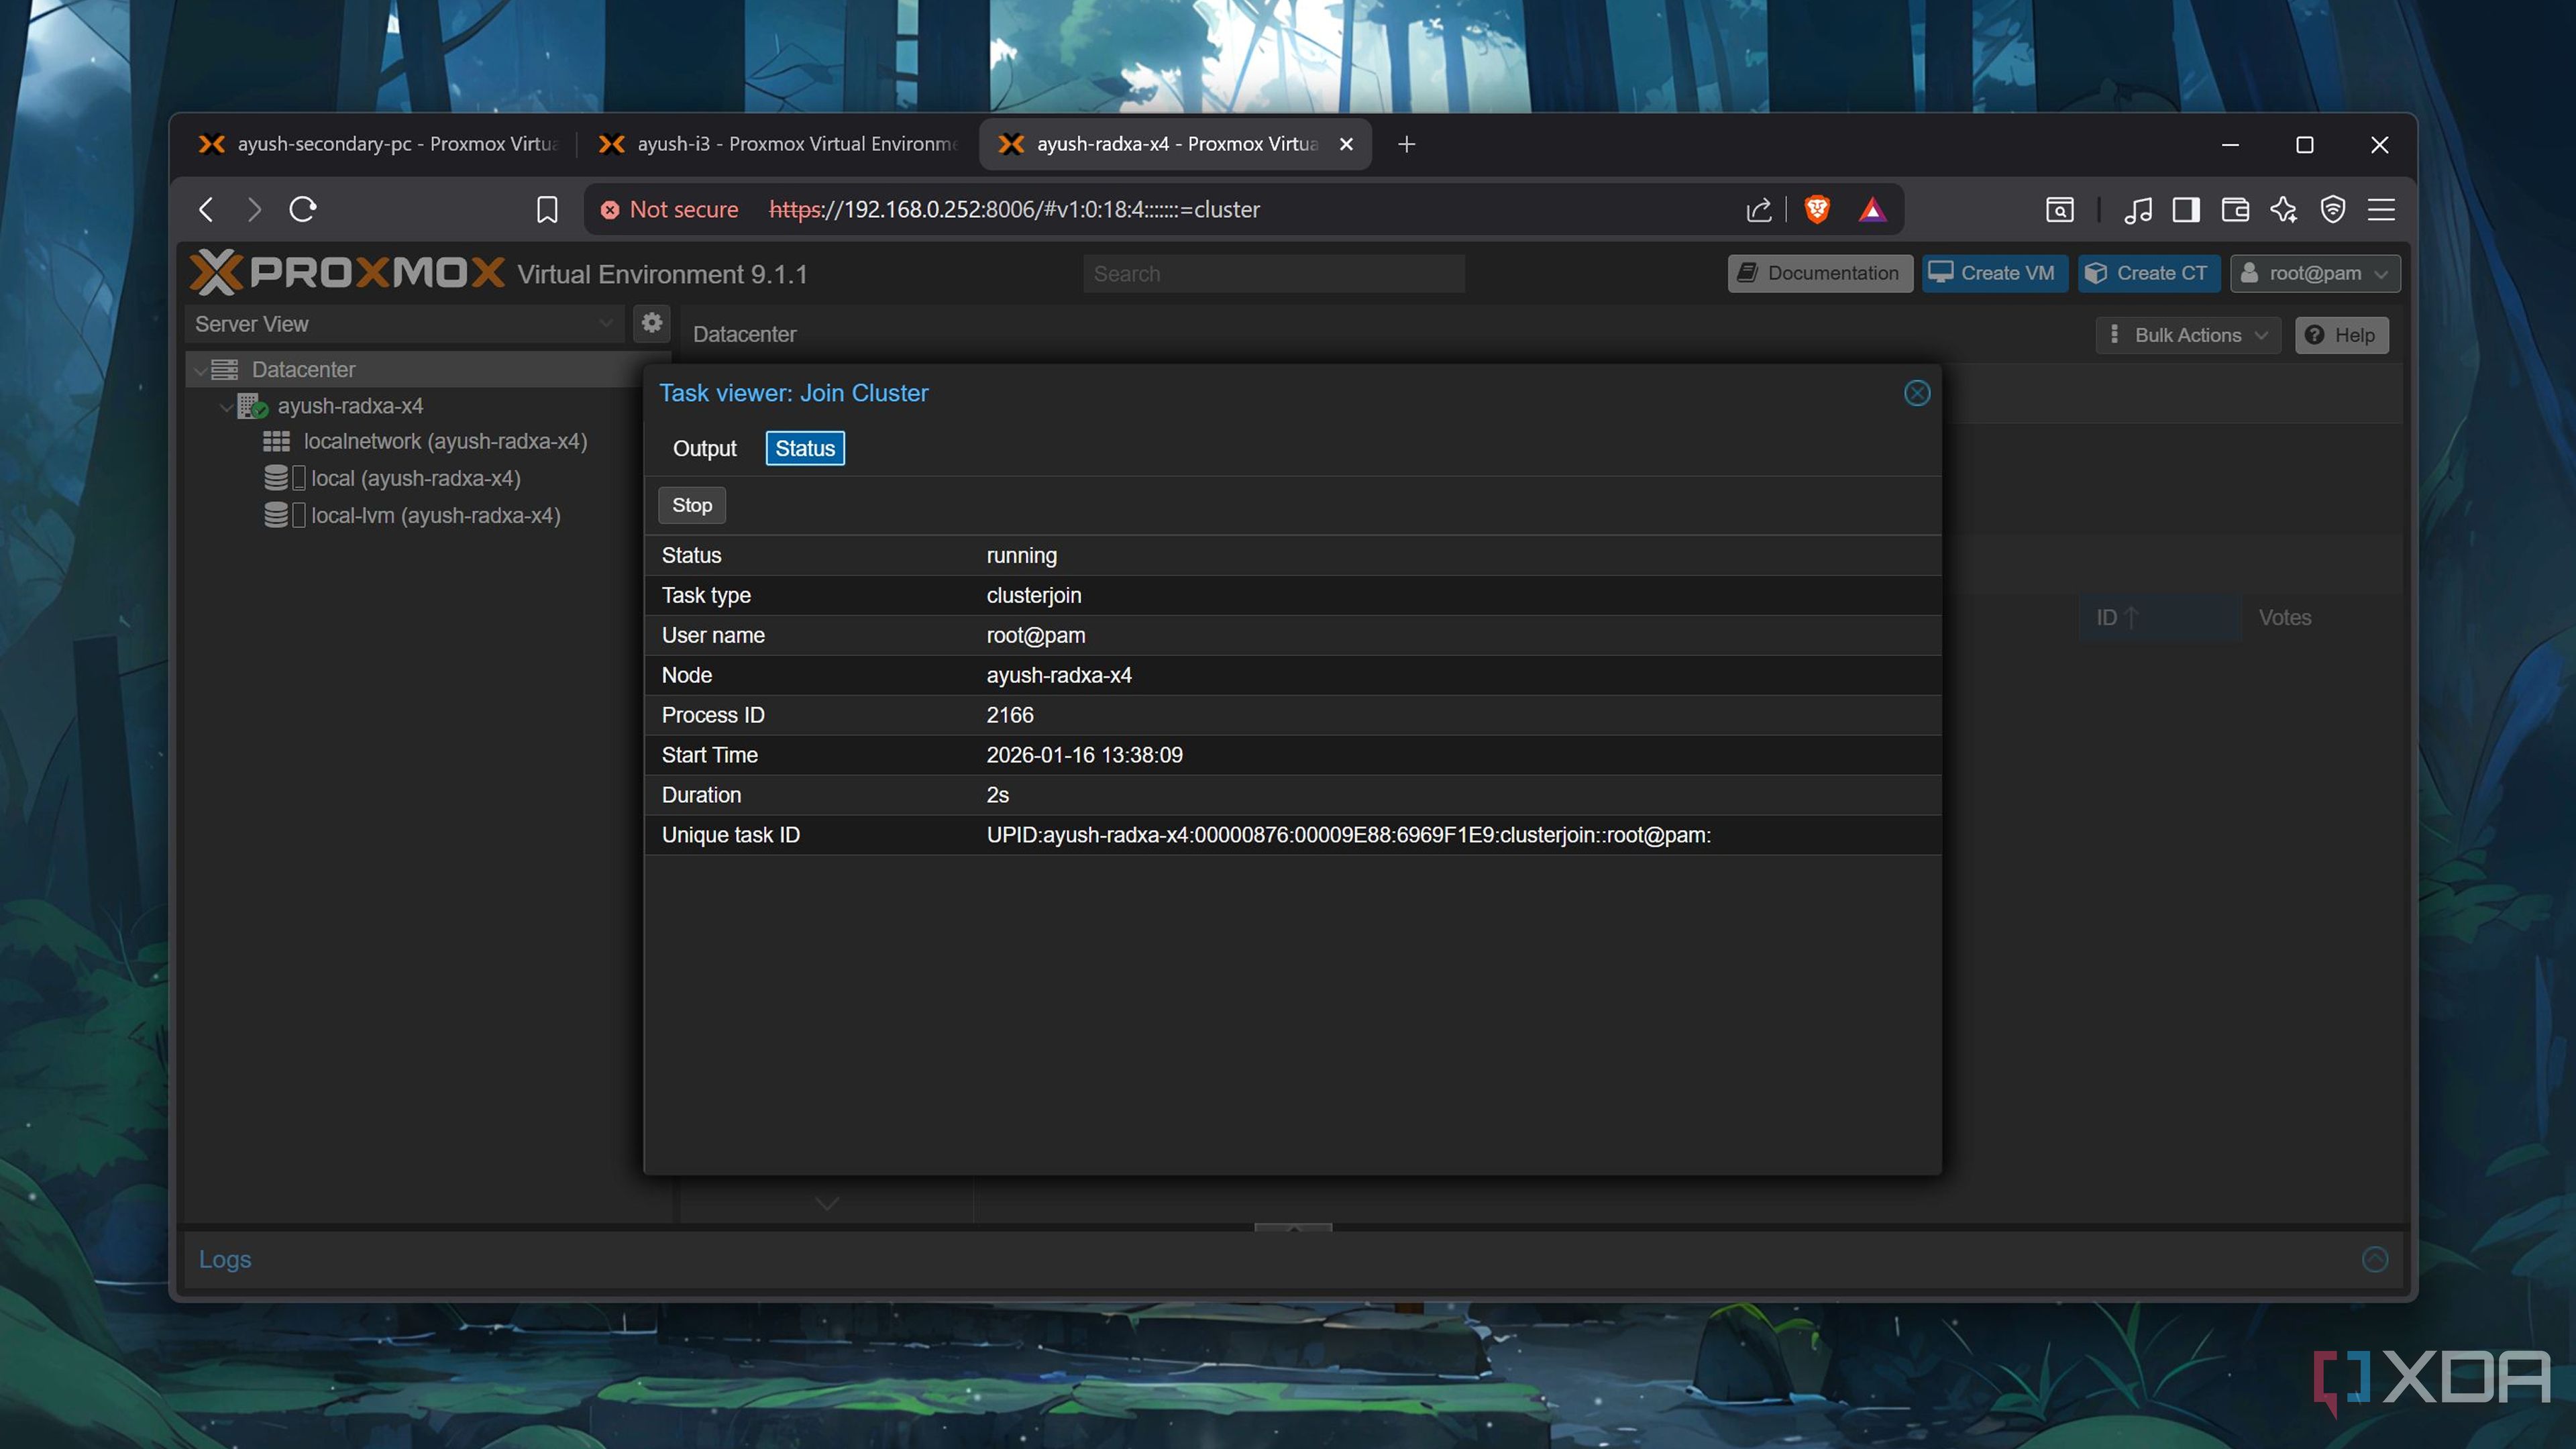The width and height of the screenshot is (2576, 1449).
Task: Click the browser back arrow
Action: 206,209
